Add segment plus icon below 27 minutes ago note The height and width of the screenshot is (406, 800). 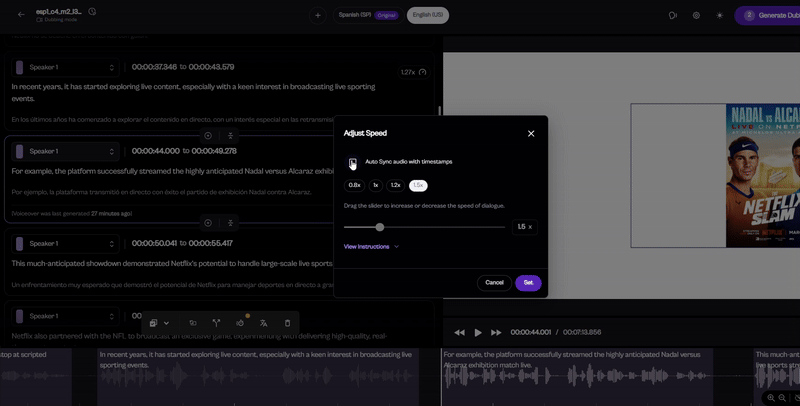coord(208,223)
